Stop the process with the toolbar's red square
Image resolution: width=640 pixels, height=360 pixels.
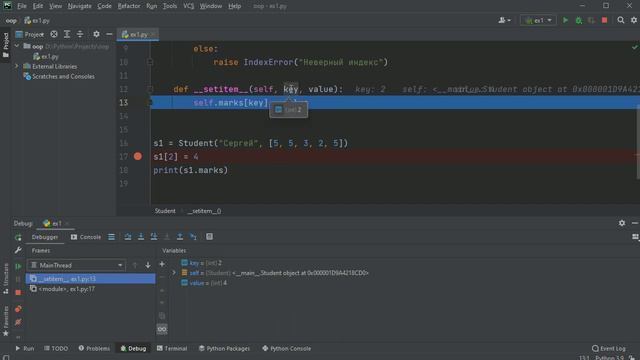[604, 20]
